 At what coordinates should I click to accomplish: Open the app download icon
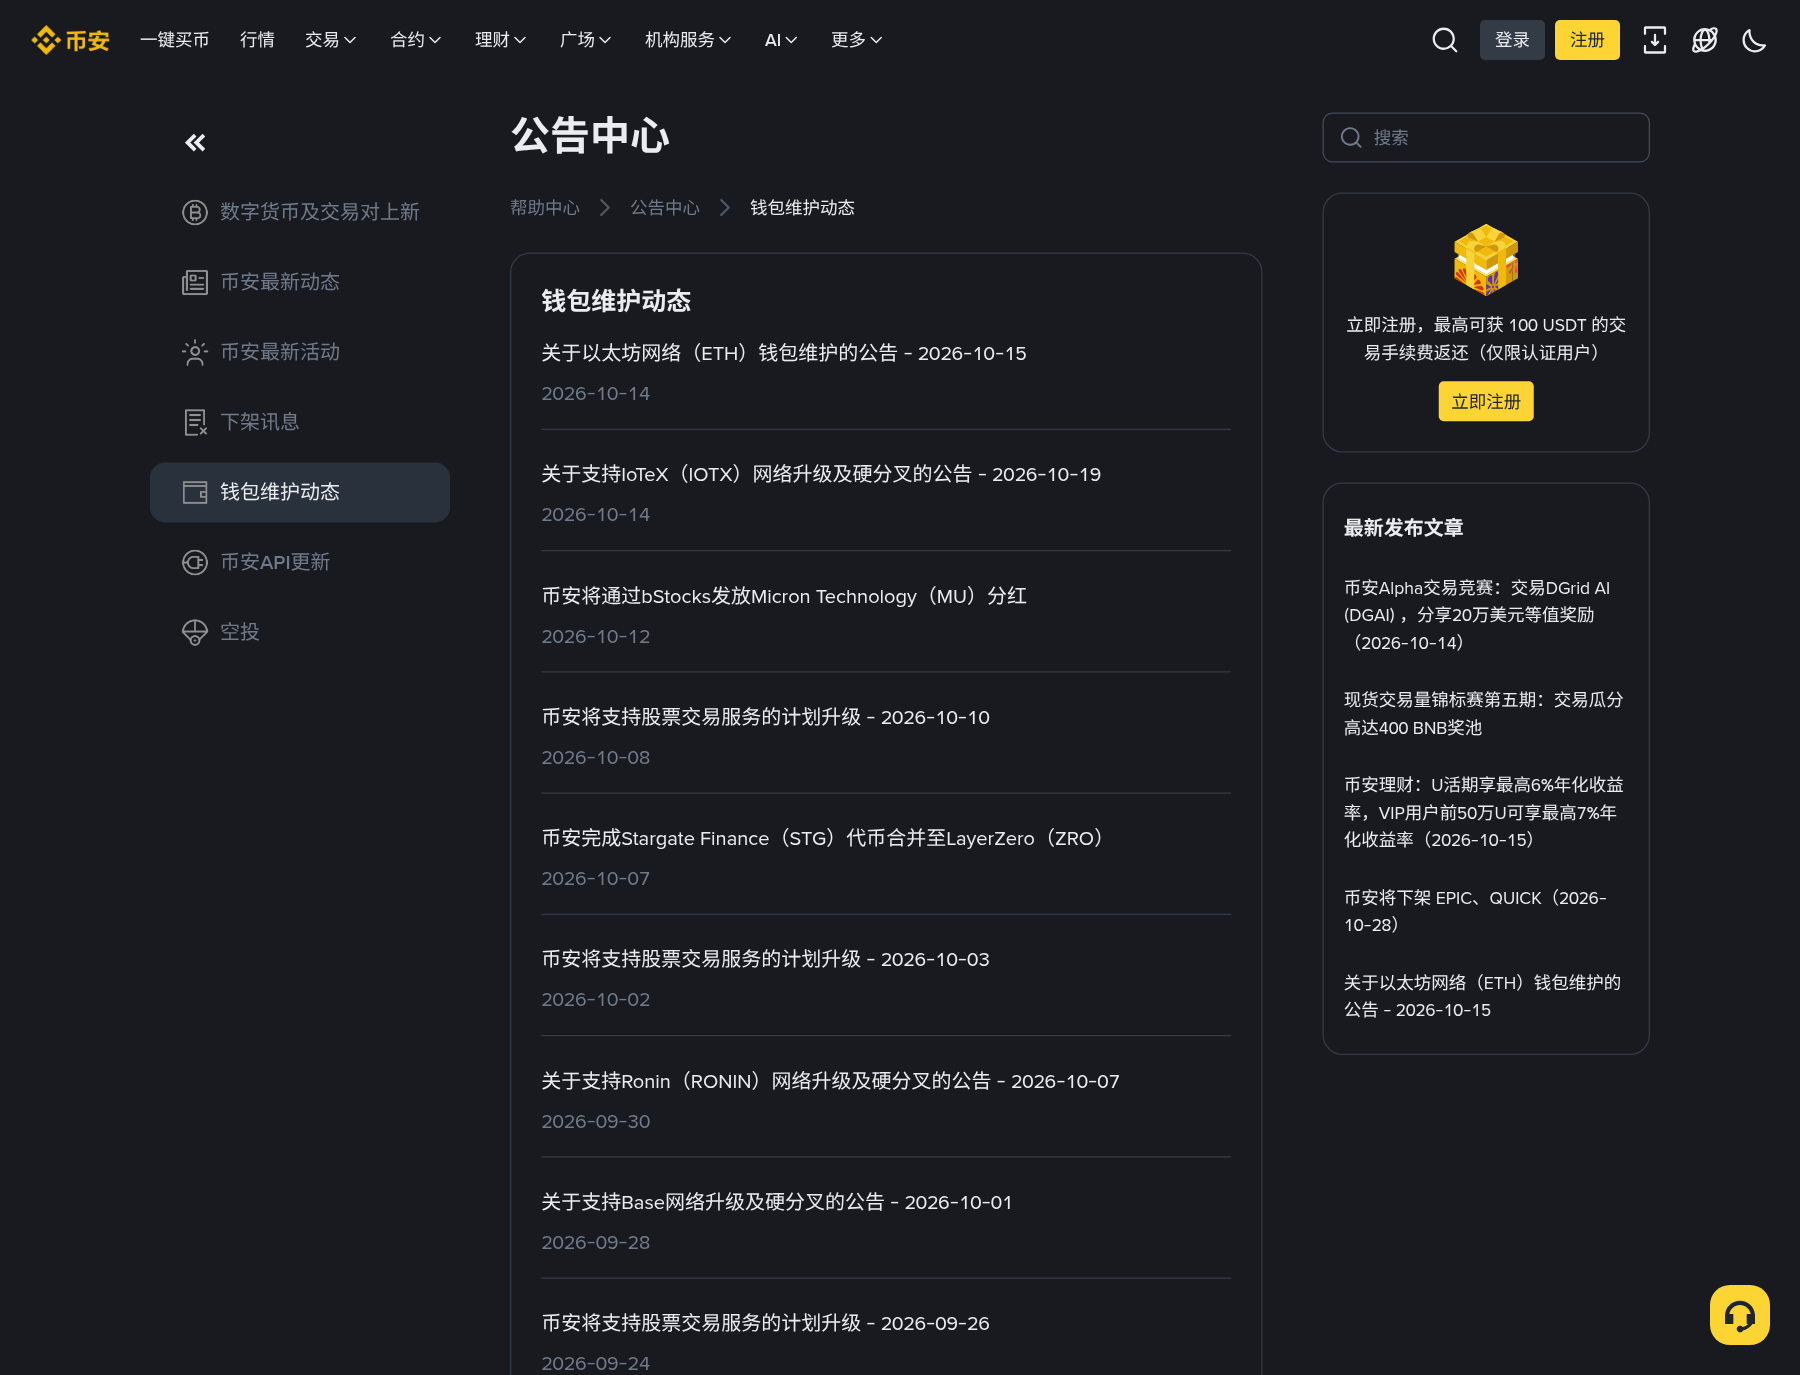[x=1655, y=40]
